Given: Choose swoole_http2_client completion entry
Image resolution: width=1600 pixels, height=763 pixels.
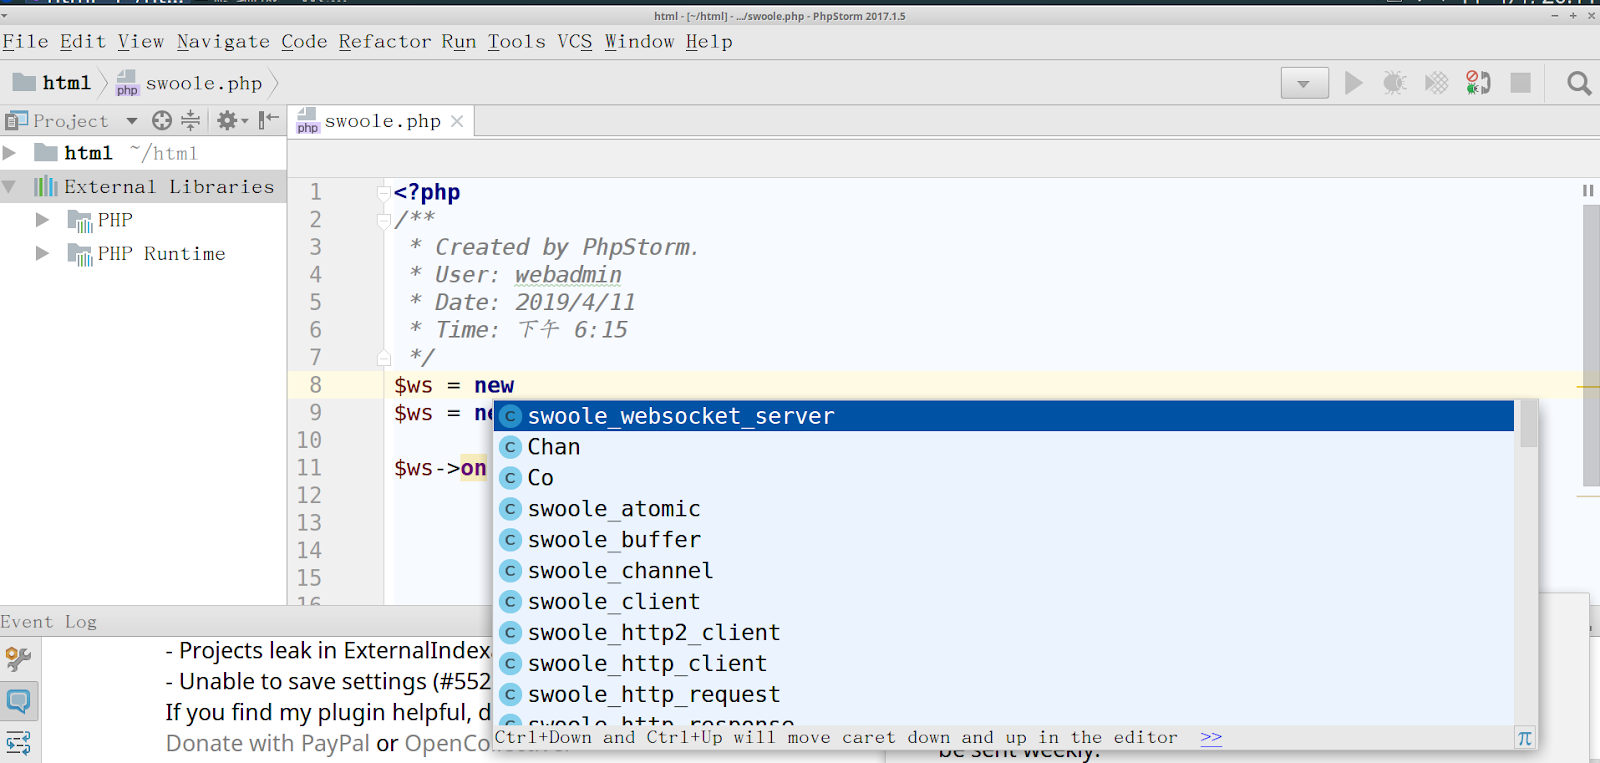Looking at the screenshot, I should tap(1004, 633).
